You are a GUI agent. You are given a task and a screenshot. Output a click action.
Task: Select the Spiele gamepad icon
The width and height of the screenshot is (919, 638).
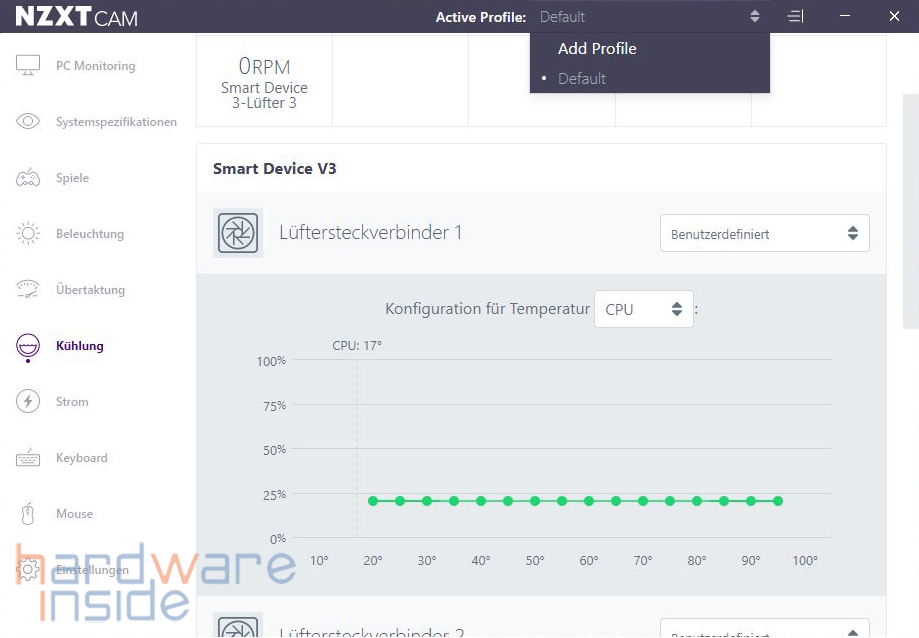coord(28,178)
